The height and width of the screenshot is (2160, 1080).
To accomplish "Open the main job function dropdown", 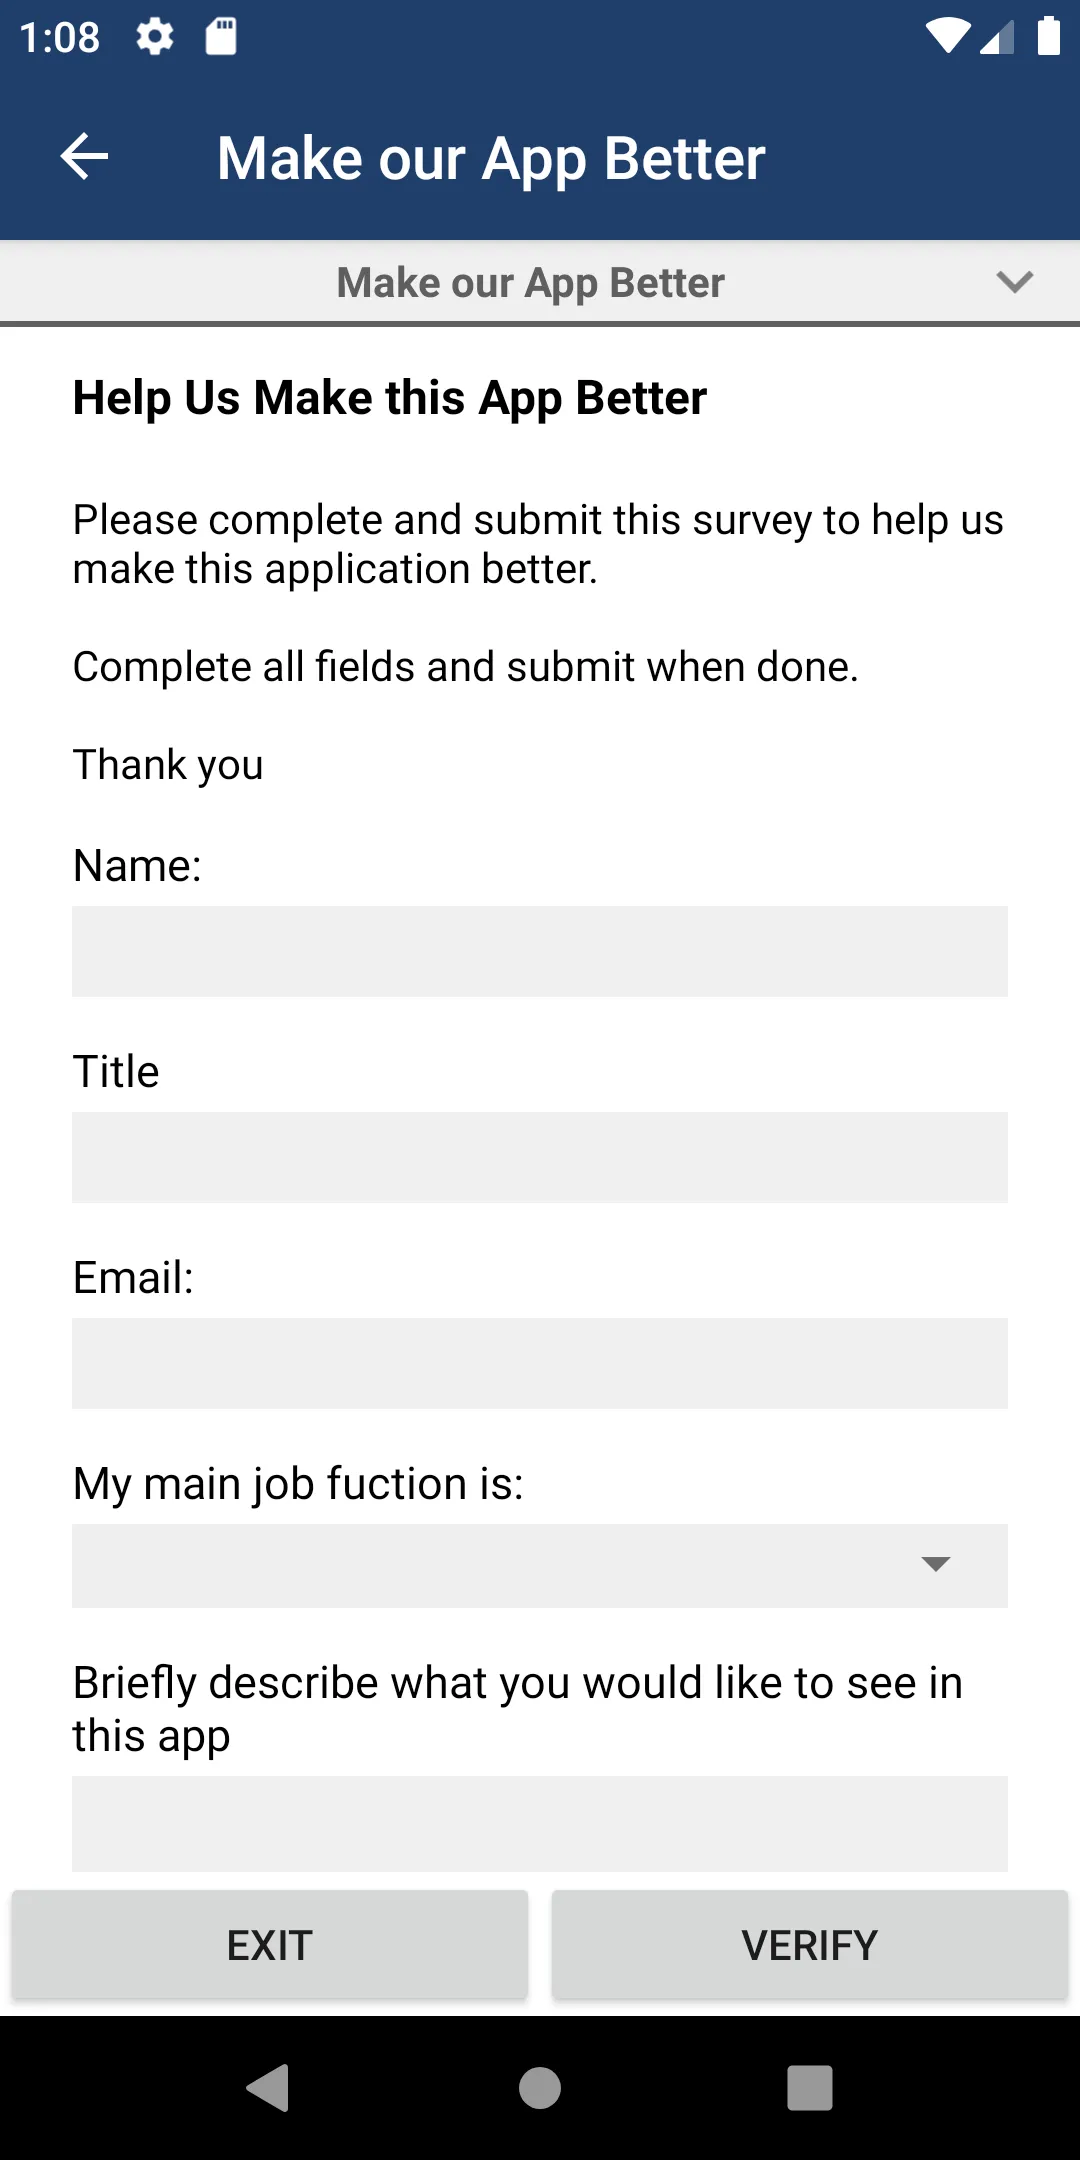I will pos(500,1565).
